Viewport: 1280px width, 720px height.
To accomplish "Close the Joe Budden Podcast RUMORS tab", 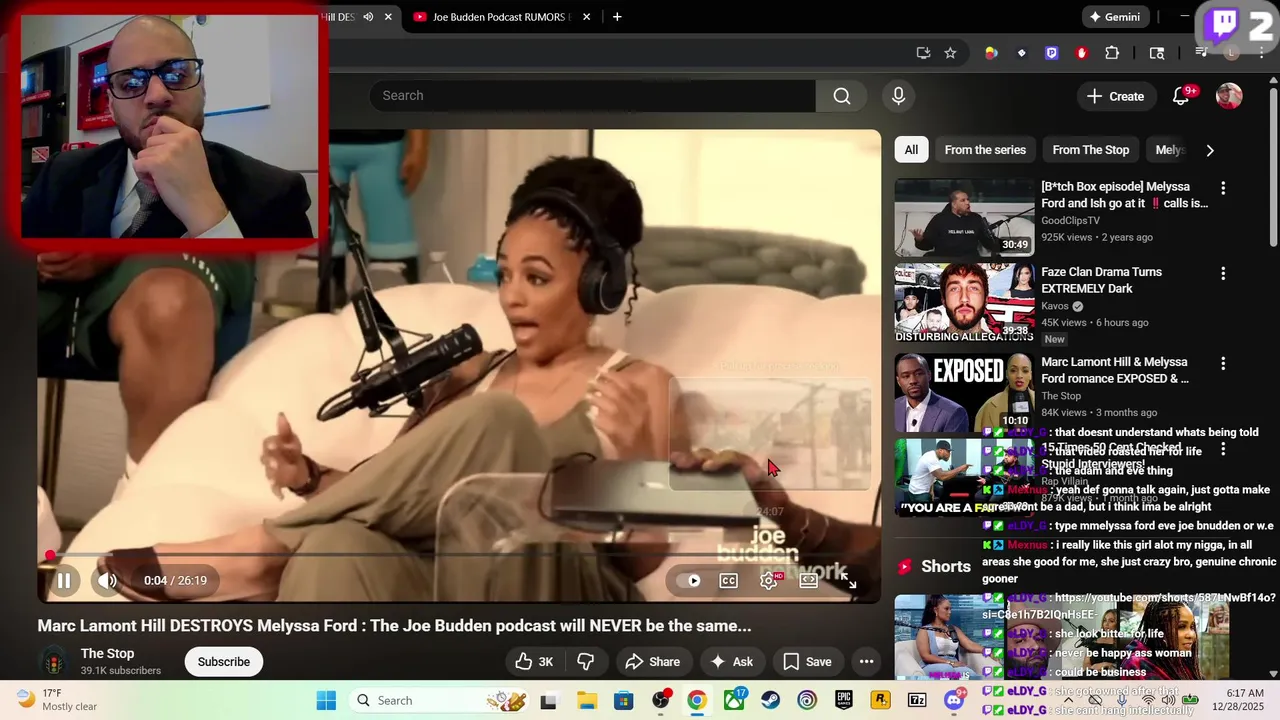I will tap(587, 17).
